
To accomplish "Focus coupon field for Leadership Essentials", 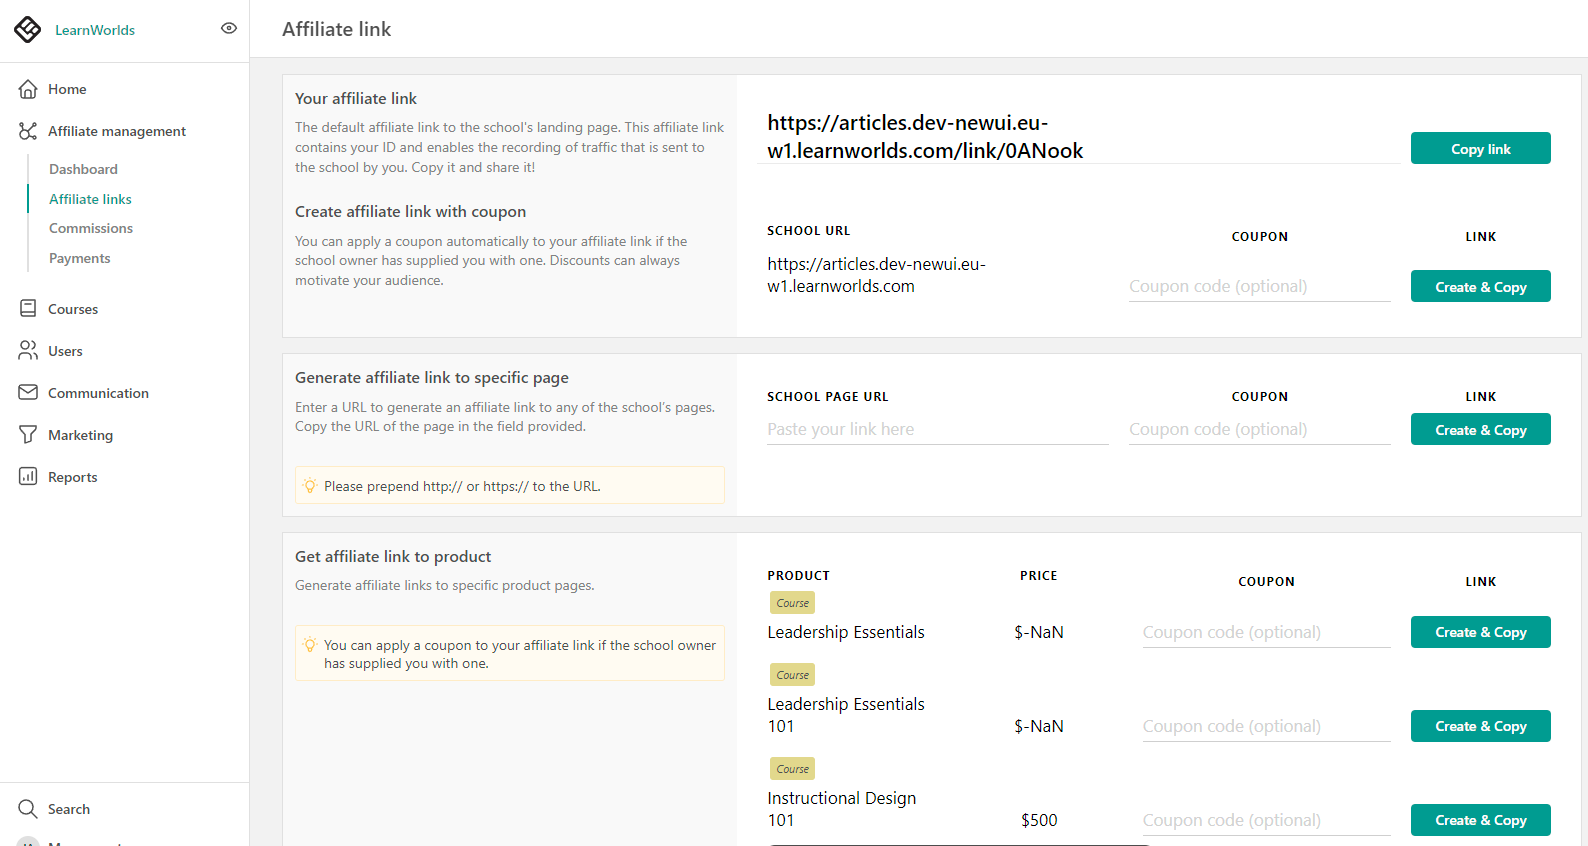I will [x=1266, y=632].
